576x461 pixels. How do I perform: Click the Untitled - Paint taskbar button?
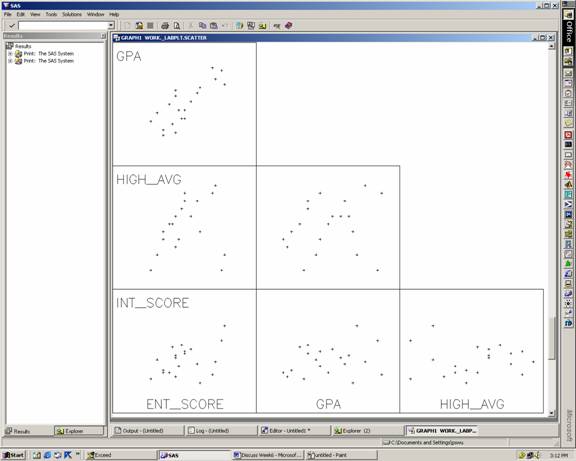click(341, 455)
